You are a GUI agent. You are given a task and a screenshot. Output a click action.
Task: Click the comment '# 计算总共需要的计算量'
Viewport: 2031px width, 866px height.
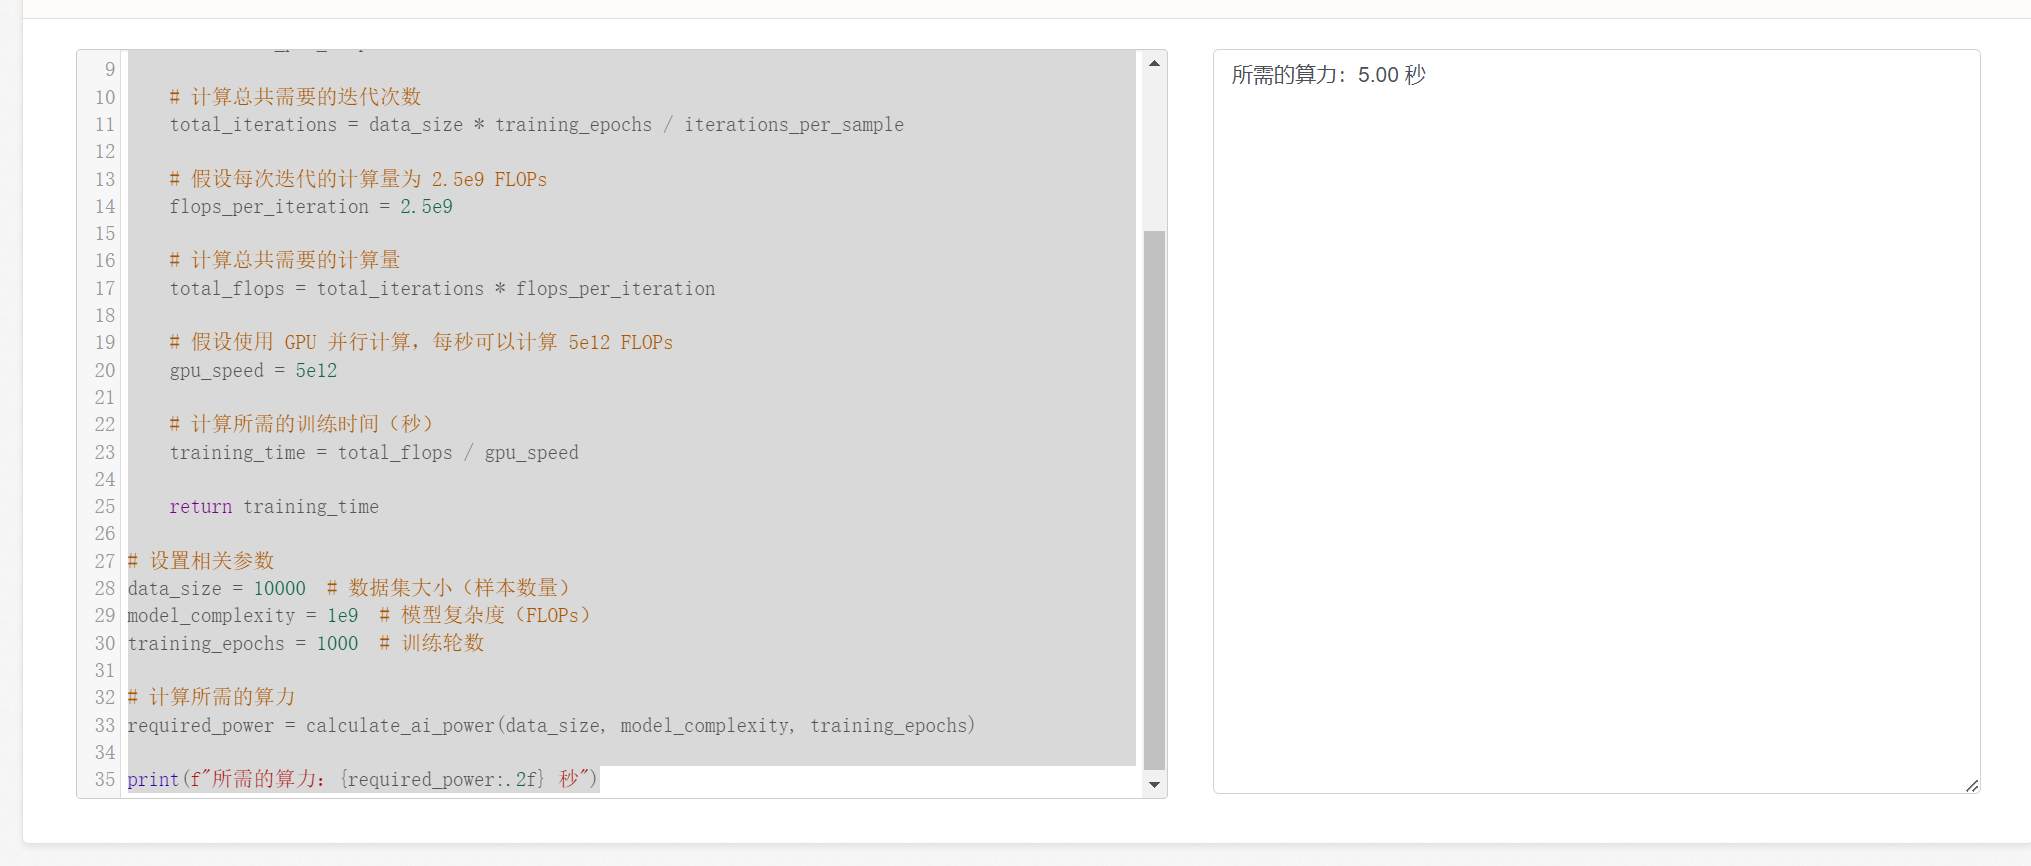(285, 260)
